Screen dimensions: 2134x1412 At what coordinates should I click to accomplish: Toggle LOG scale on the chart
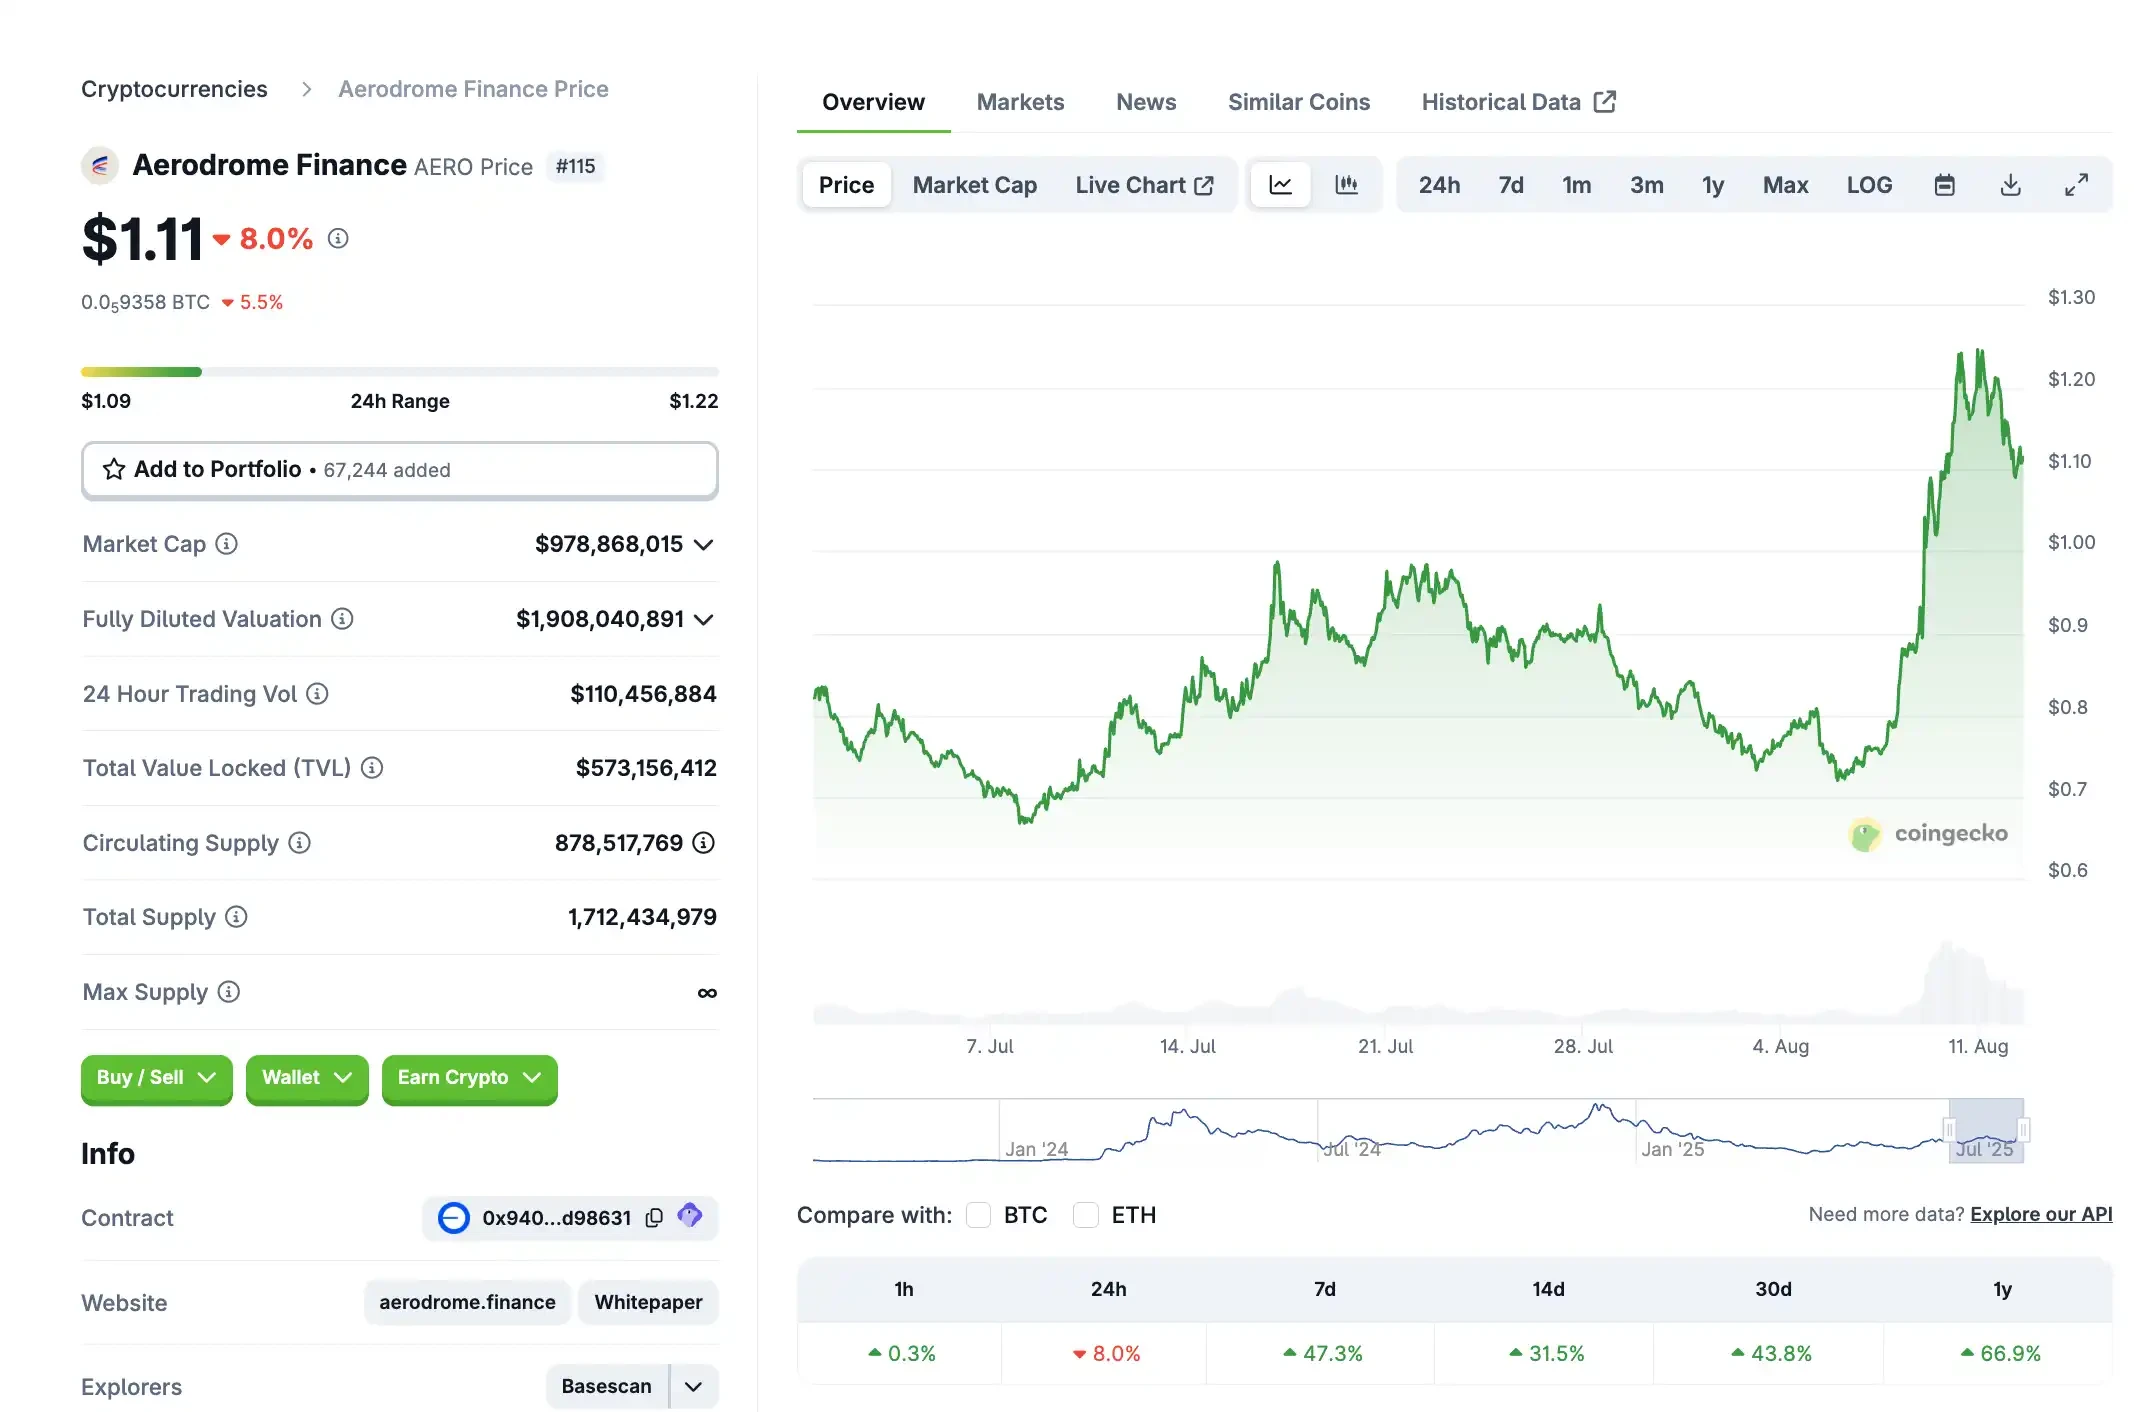[1870, 184]
